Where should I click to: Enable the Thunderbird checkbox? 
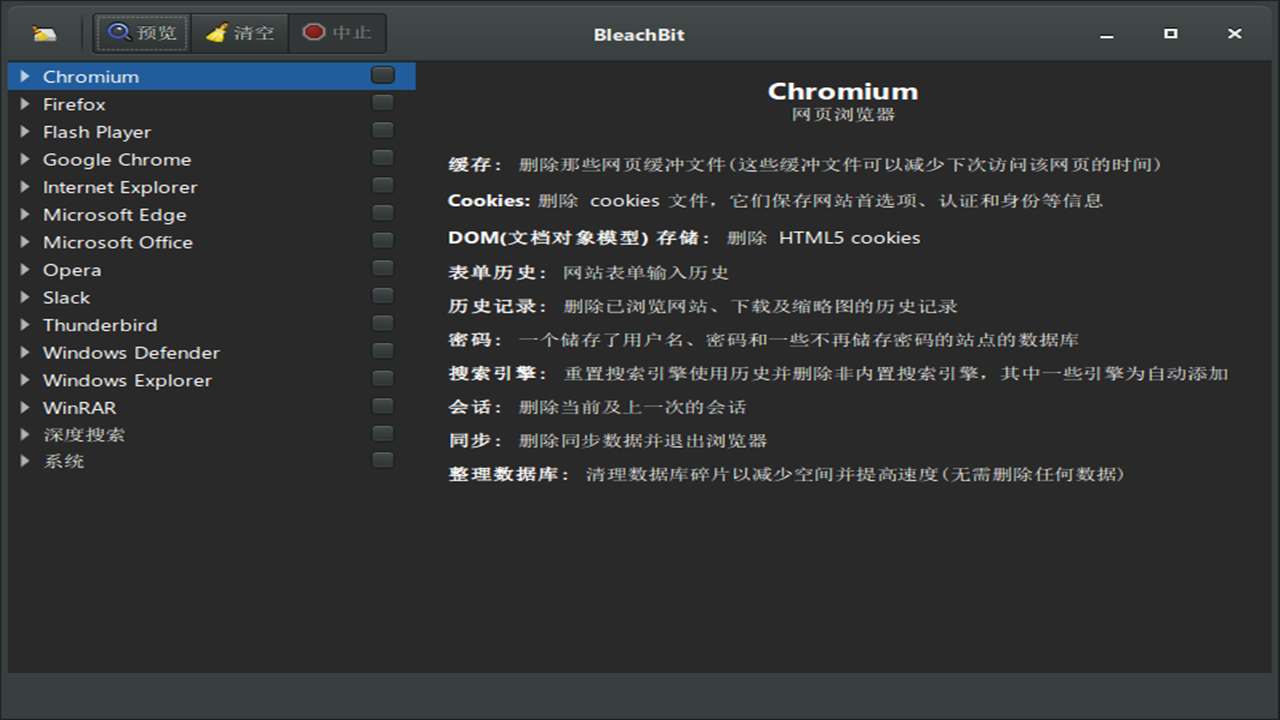381,323
